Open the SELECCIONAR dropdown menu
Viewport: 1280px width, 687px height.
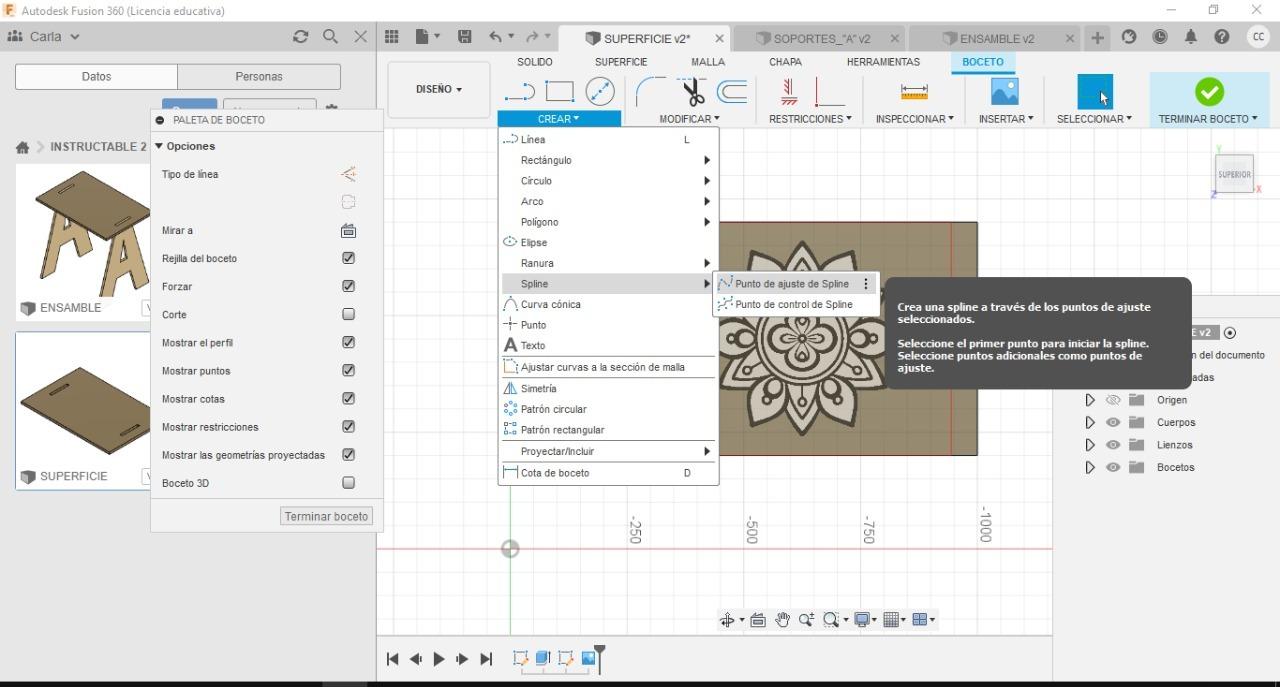[x=1094, y=119]
